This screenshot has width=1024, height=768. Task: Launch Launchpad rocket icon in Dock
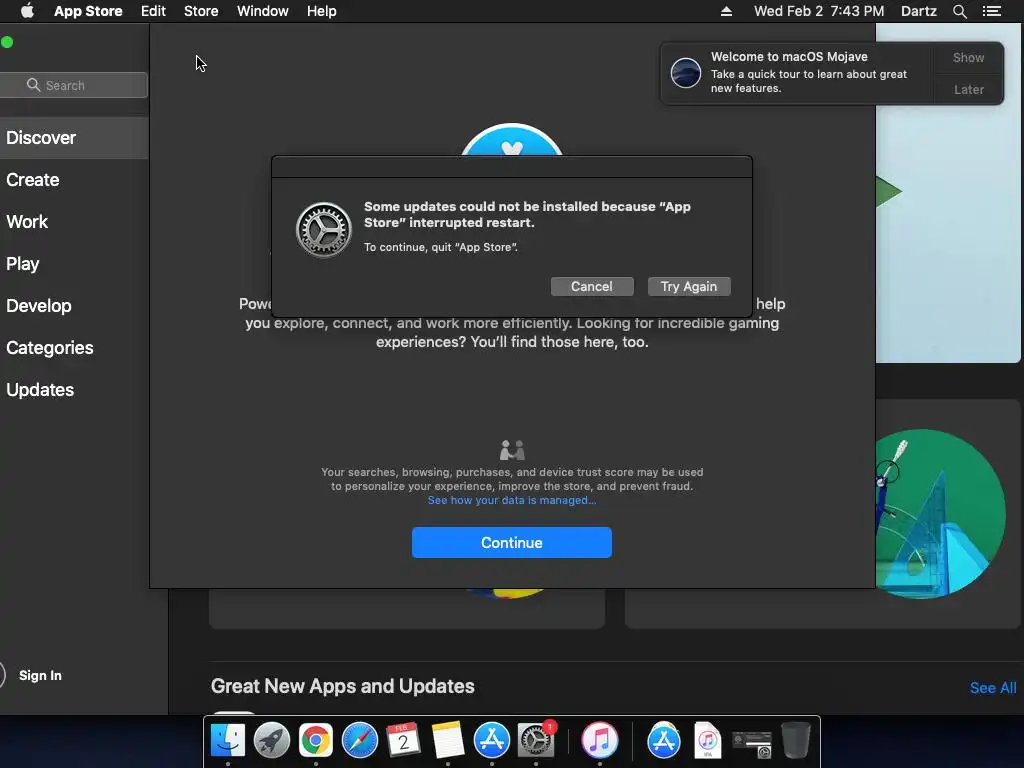[272, 741]
